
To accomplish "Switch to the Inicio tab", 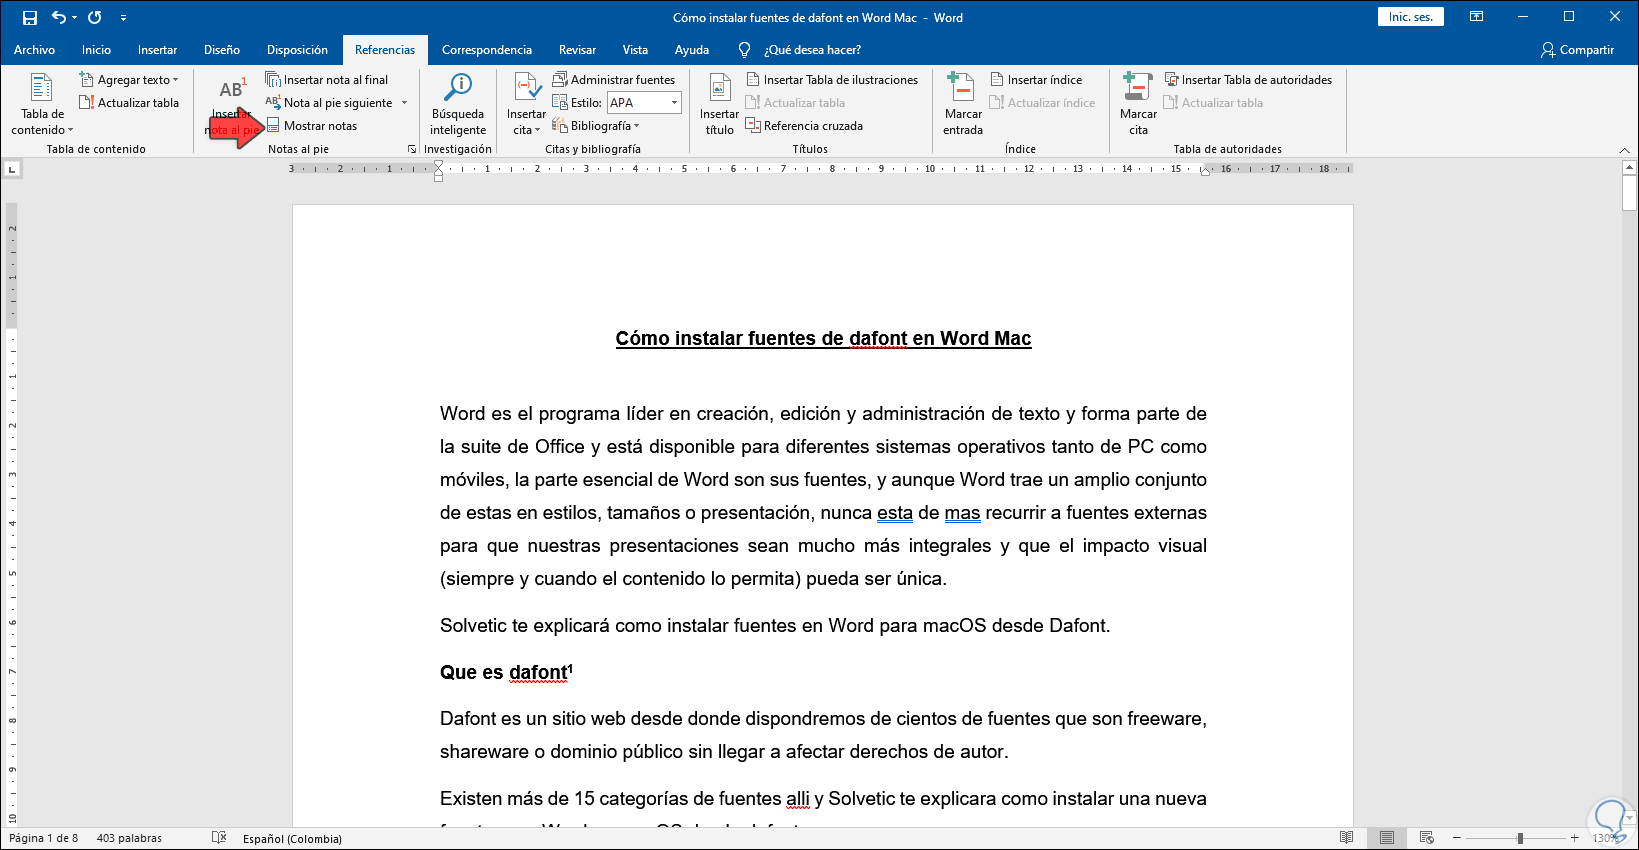I will coord(96,50).
